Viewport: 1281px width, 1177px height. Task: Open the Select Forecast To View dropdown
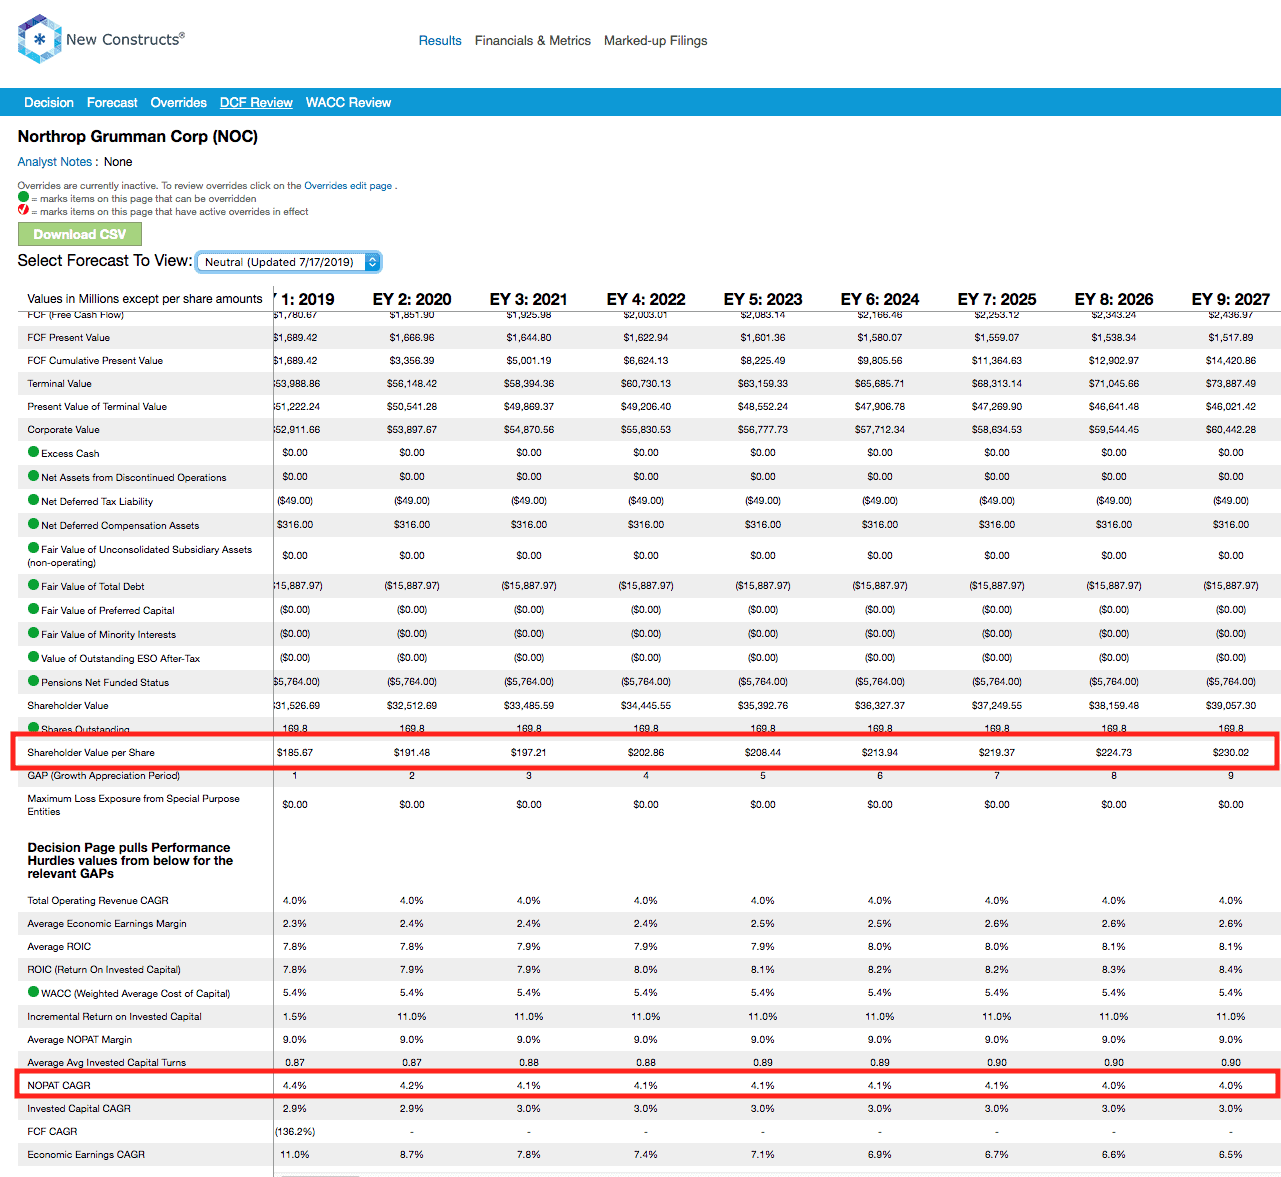pos(288,262)
